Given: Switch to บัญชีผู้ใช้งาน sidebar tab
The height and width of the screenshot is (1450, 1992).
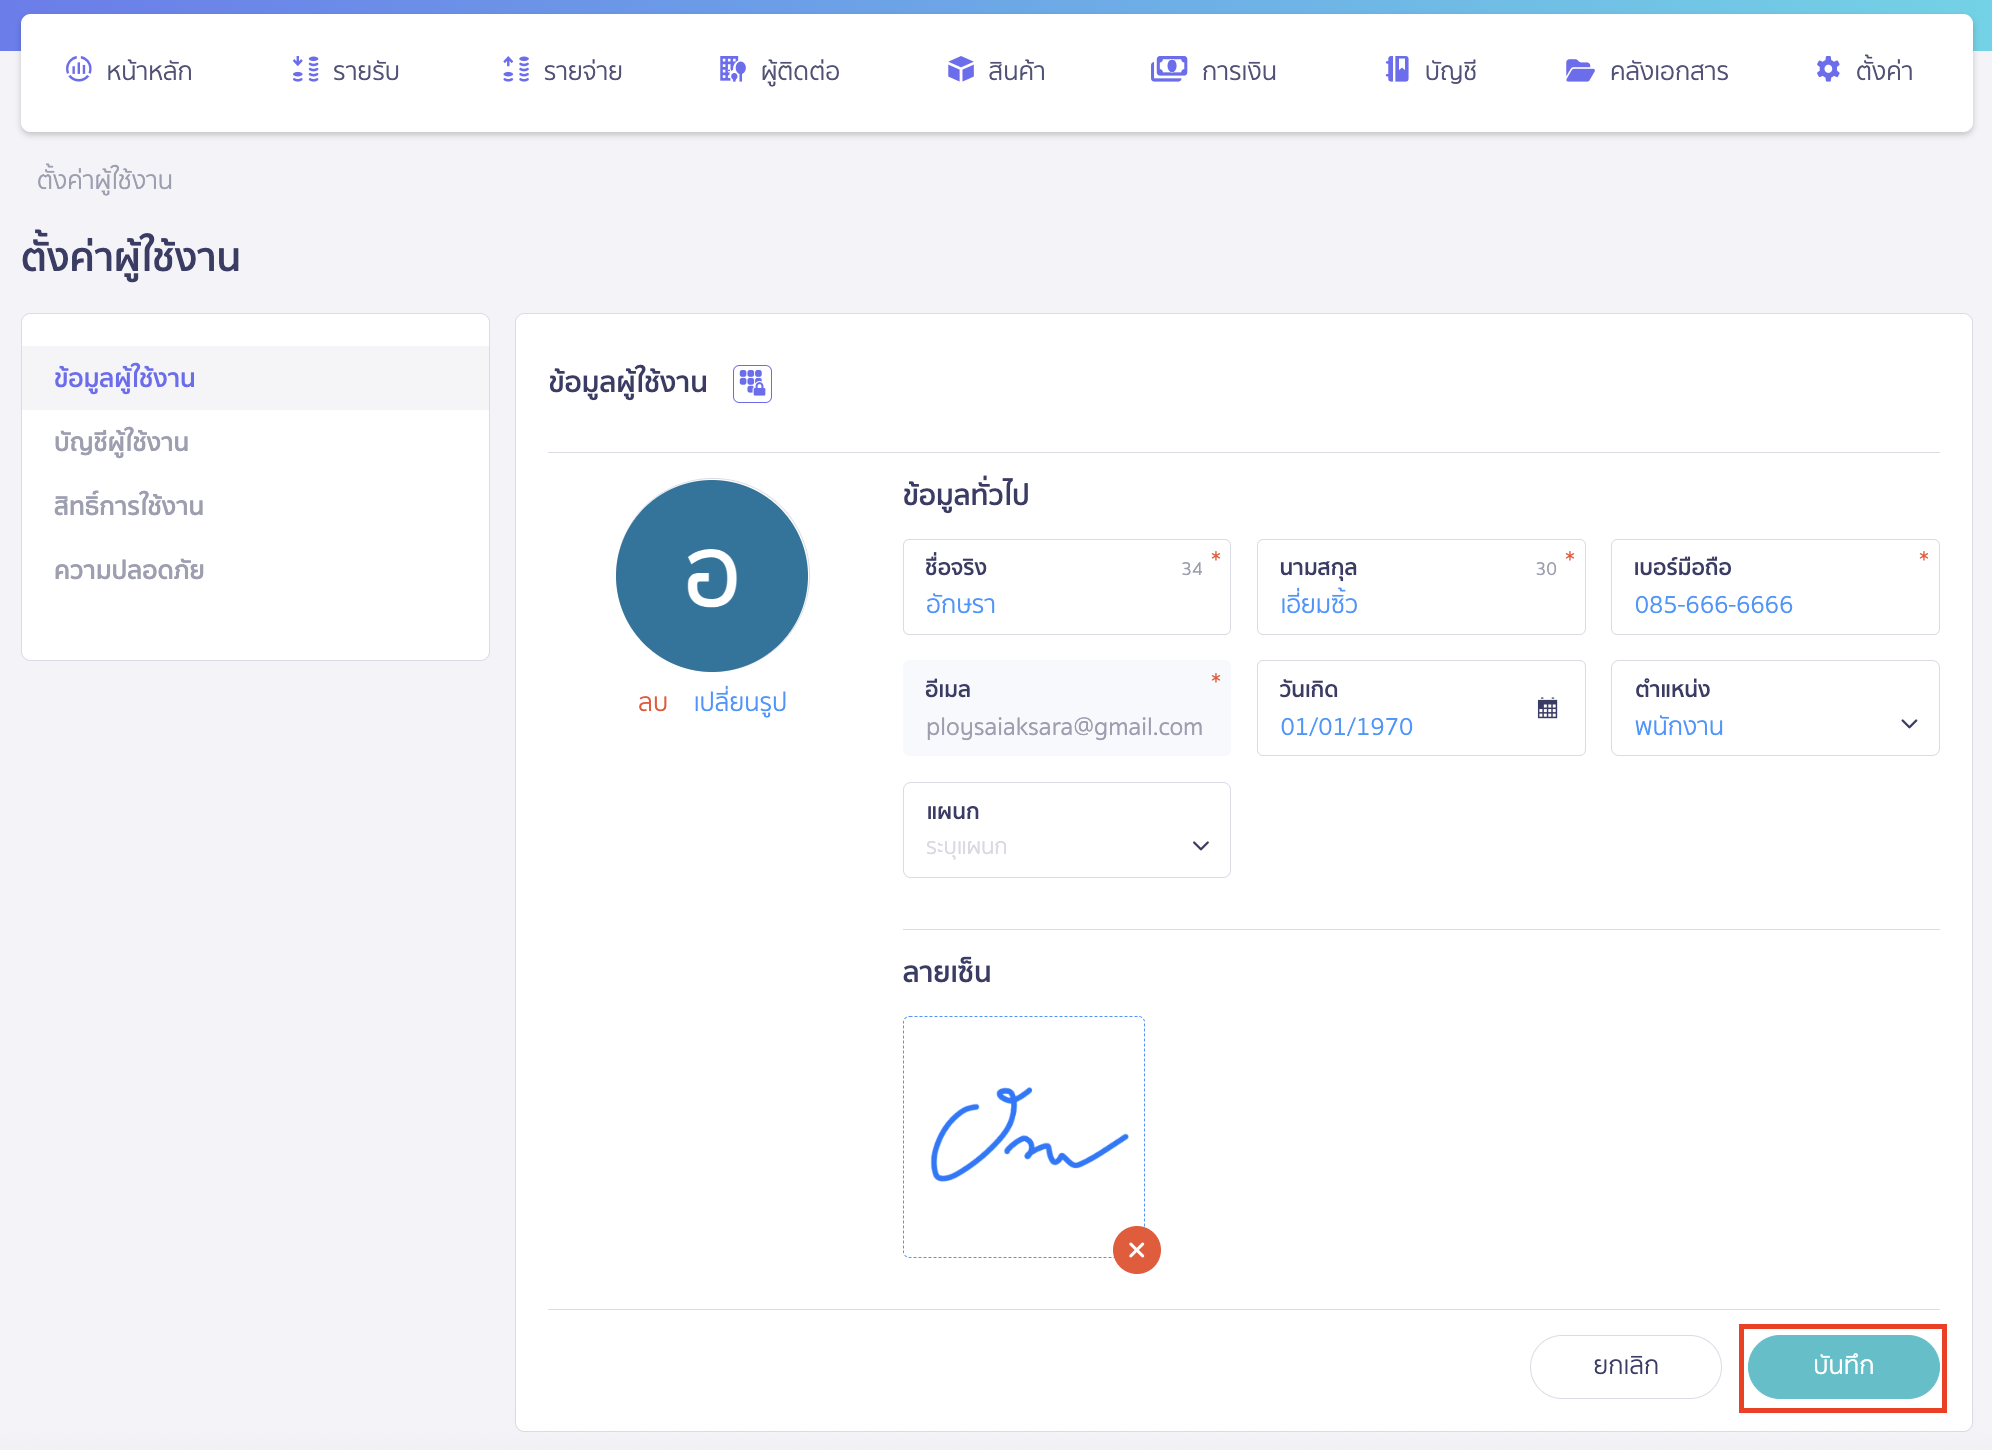Looking at the screenshot, I should pyautogui.click(x=121, y=442).
